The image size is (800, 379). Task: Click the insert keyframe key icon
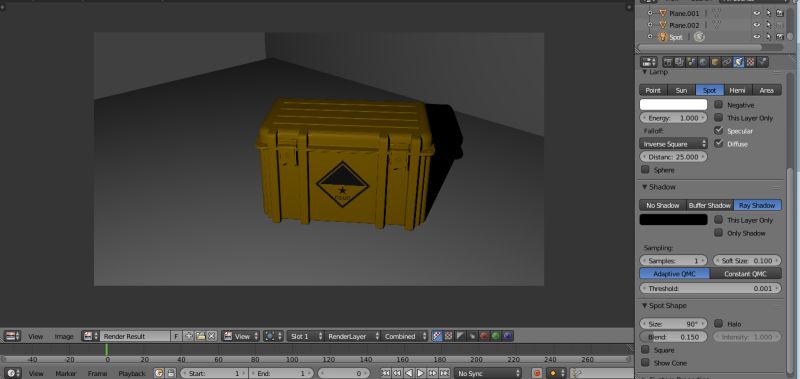[576, 373]
